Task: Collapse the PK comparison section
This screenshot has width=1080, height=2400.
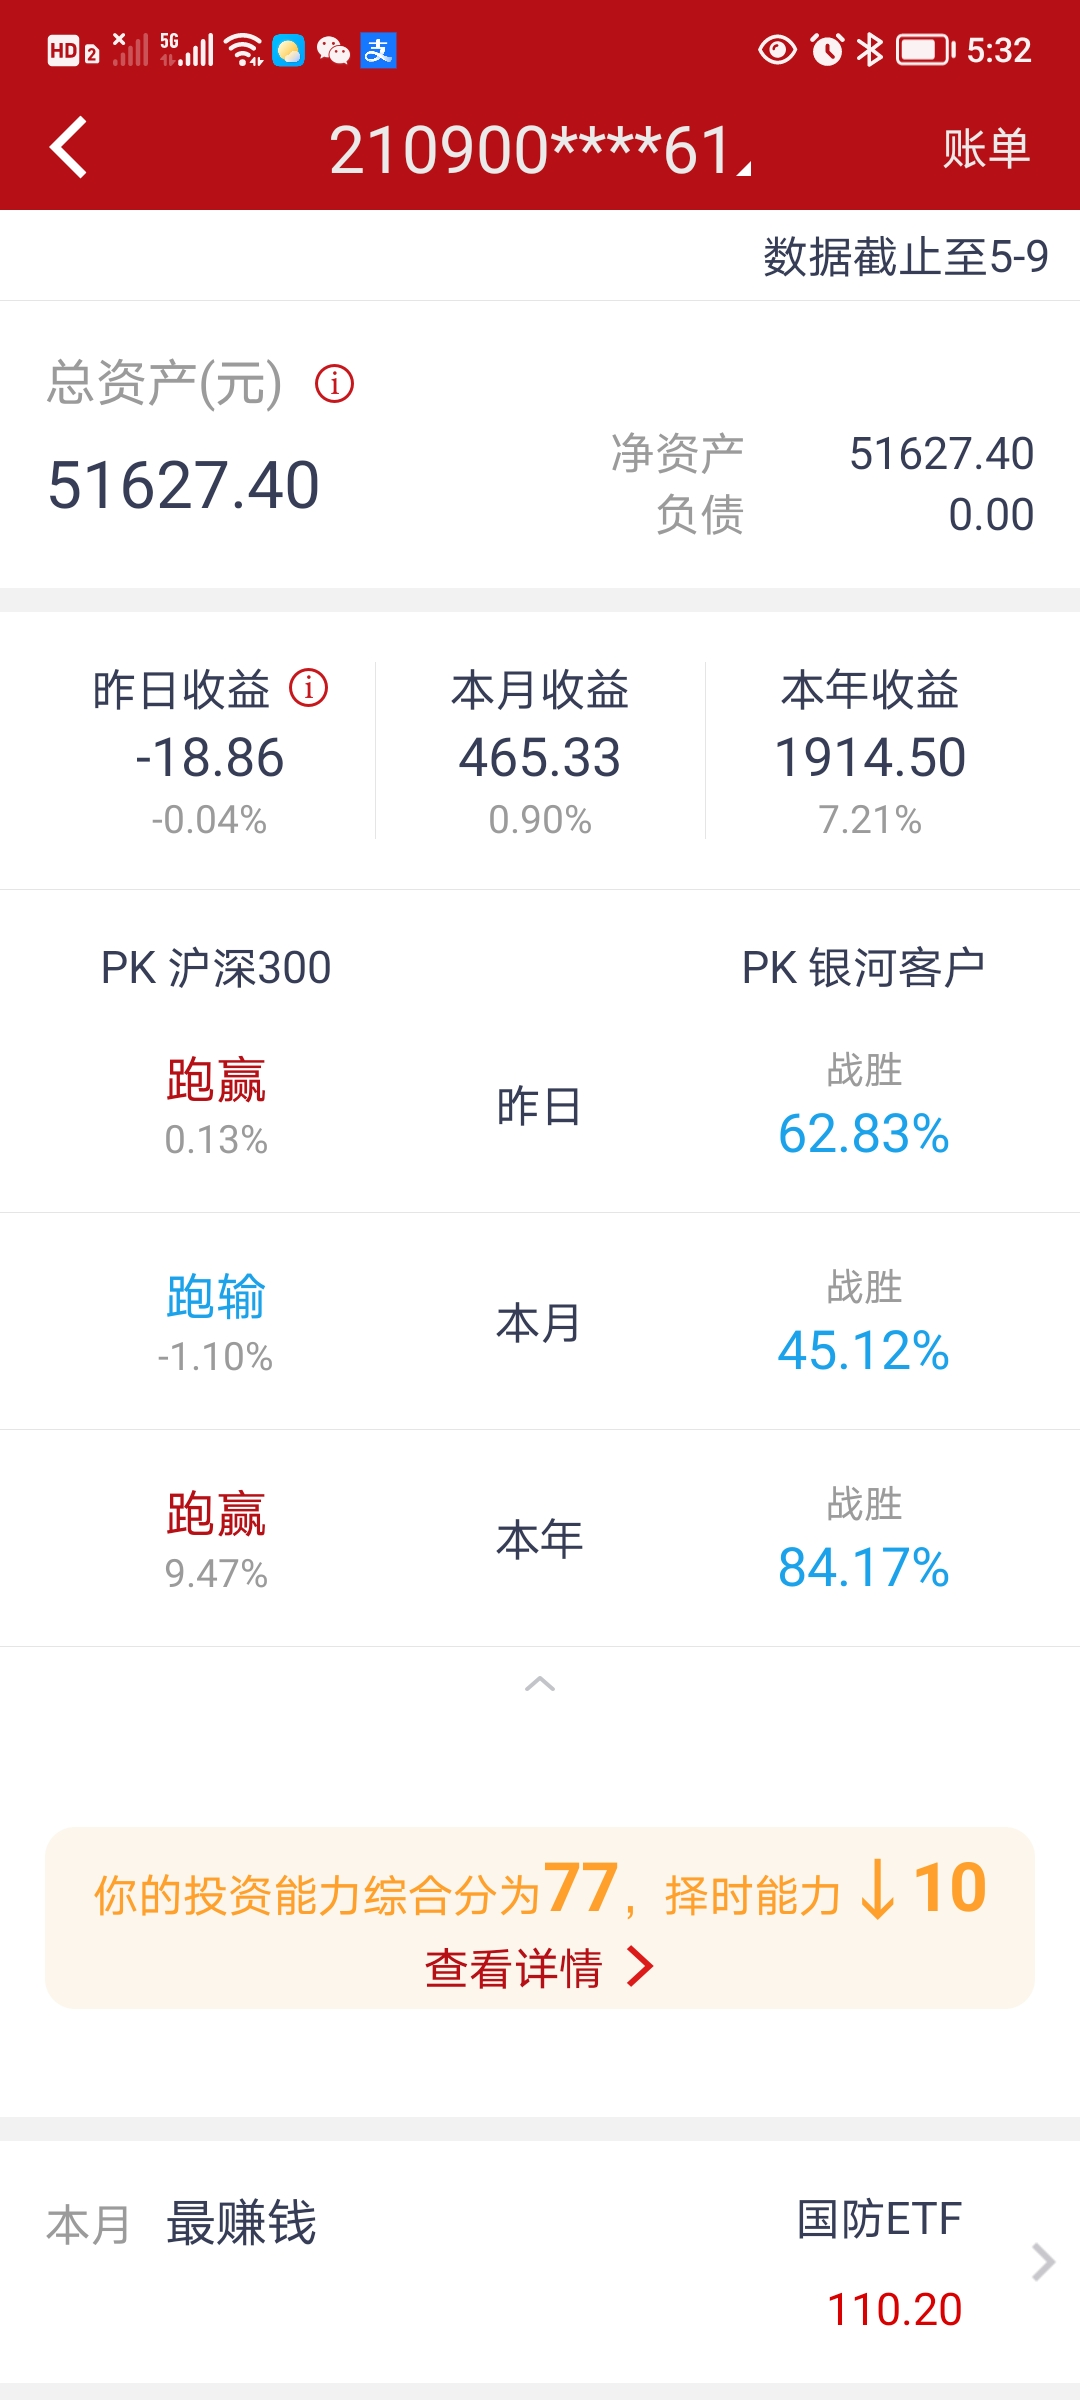Action: 540,1684
